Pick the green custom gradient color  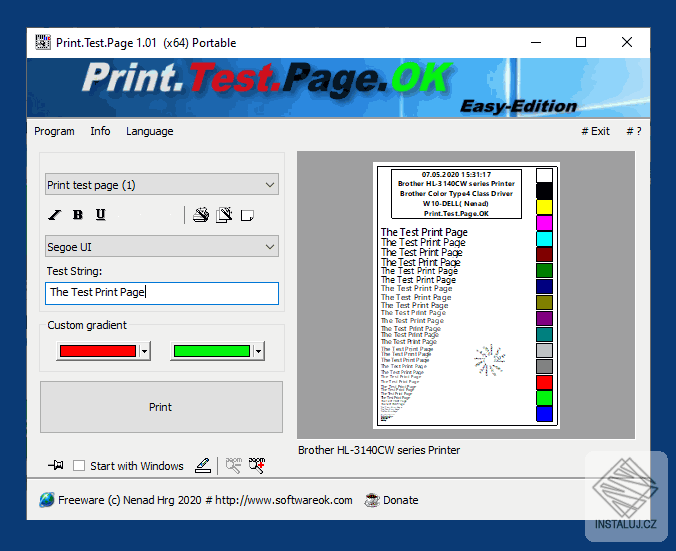[212, 351]
